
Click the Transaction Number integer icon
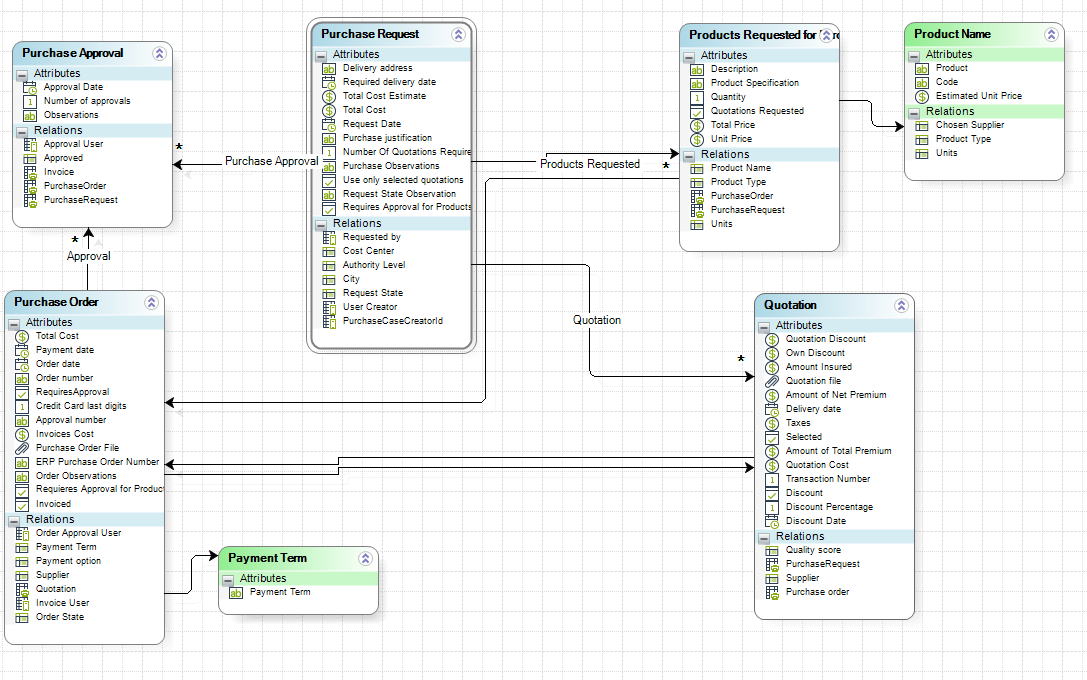click(772, 480)
